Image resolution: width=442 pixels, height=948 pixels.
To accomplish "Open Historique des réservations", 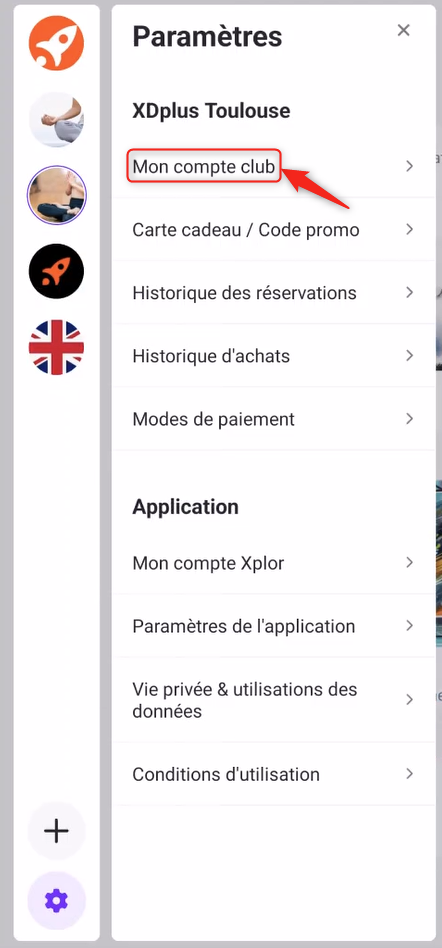I will click(273, 293).
